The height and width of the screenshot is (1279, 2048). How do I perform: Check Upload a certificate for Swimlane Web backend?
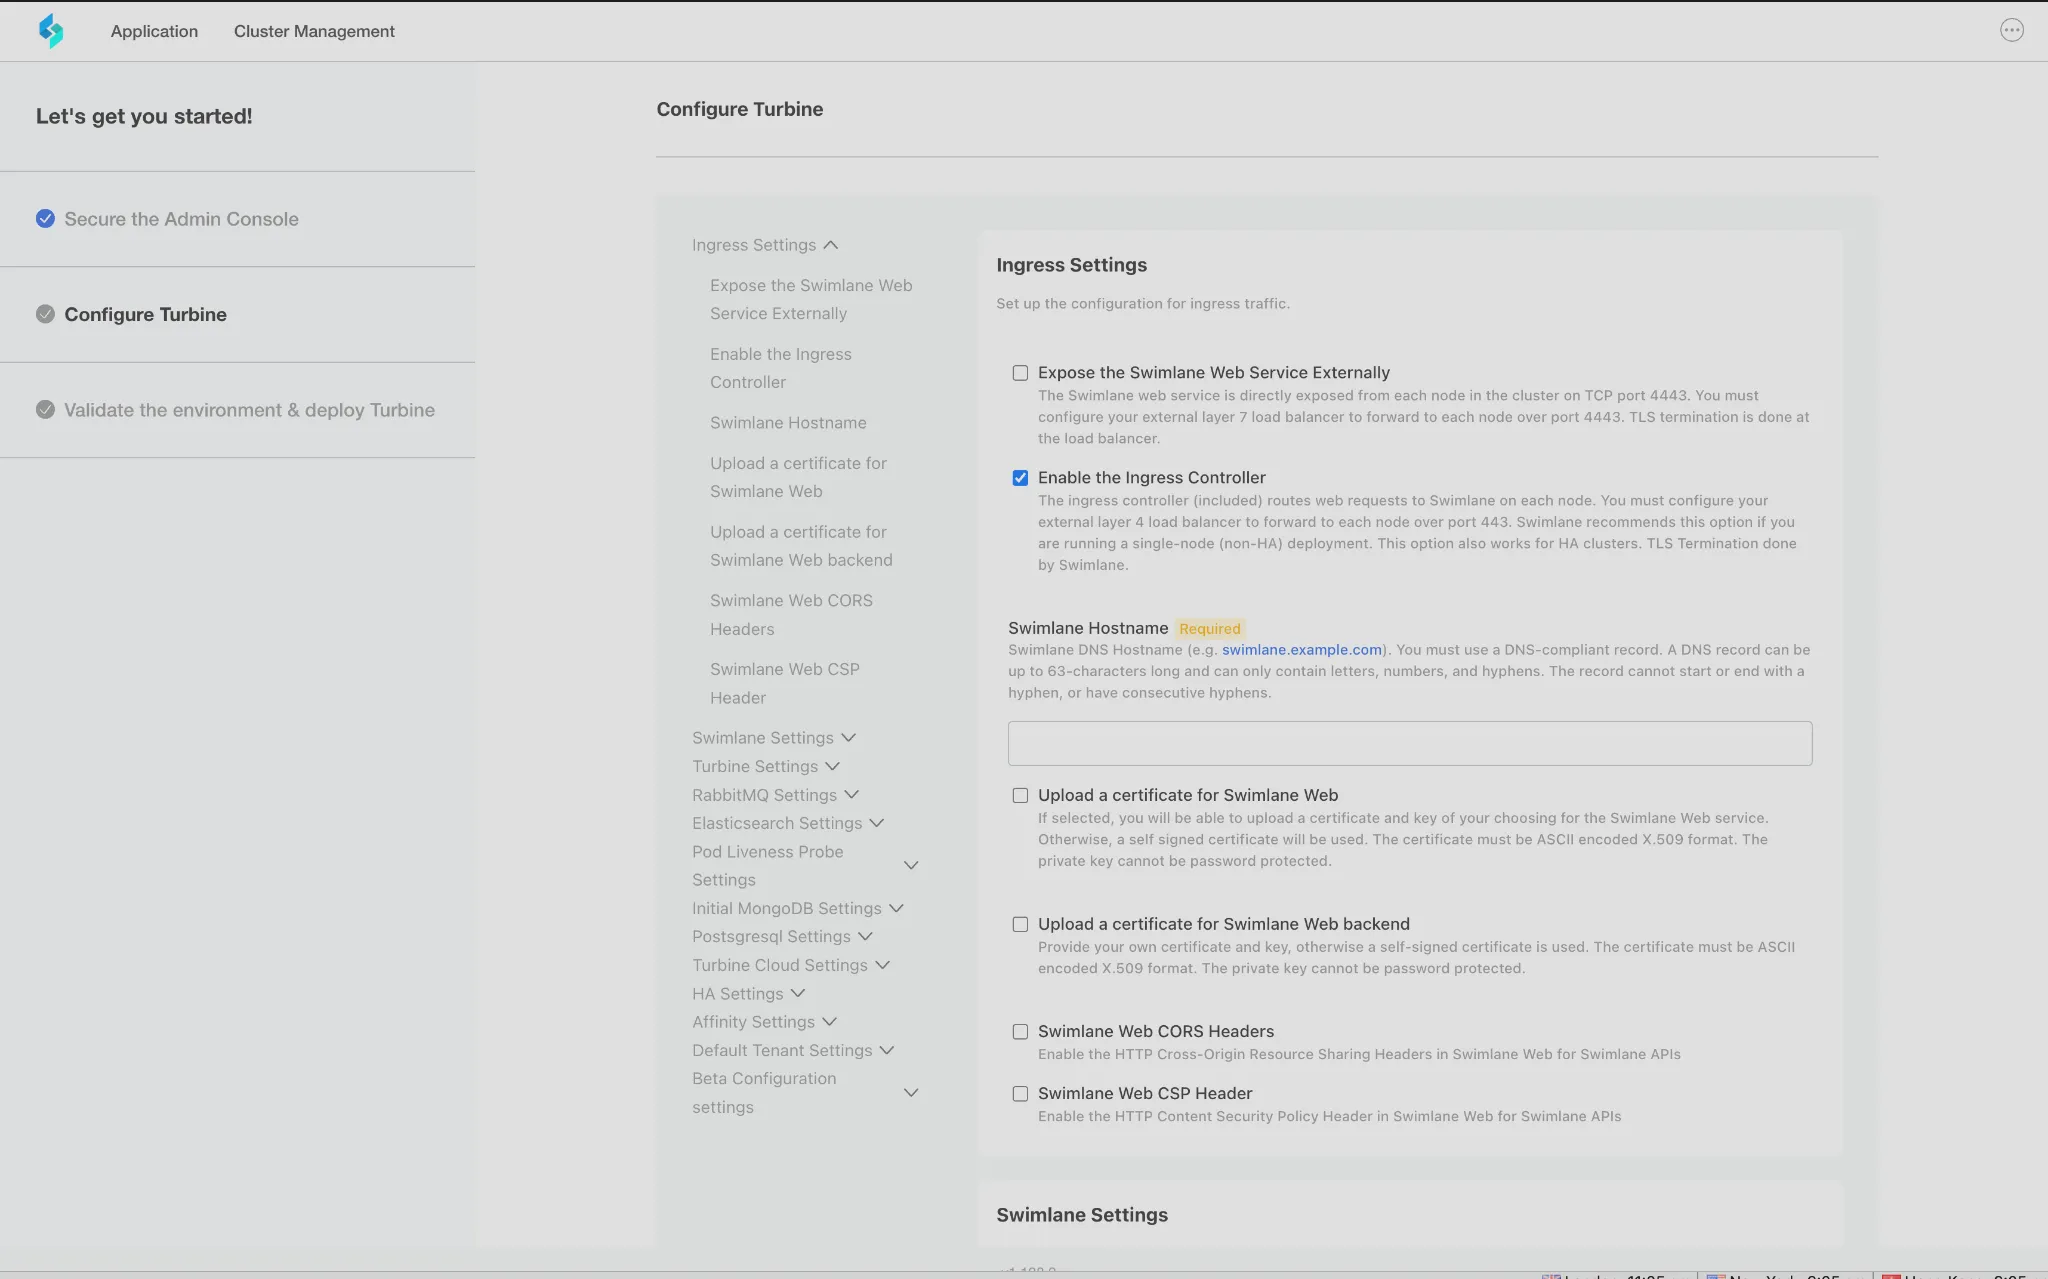point(1020,925)
